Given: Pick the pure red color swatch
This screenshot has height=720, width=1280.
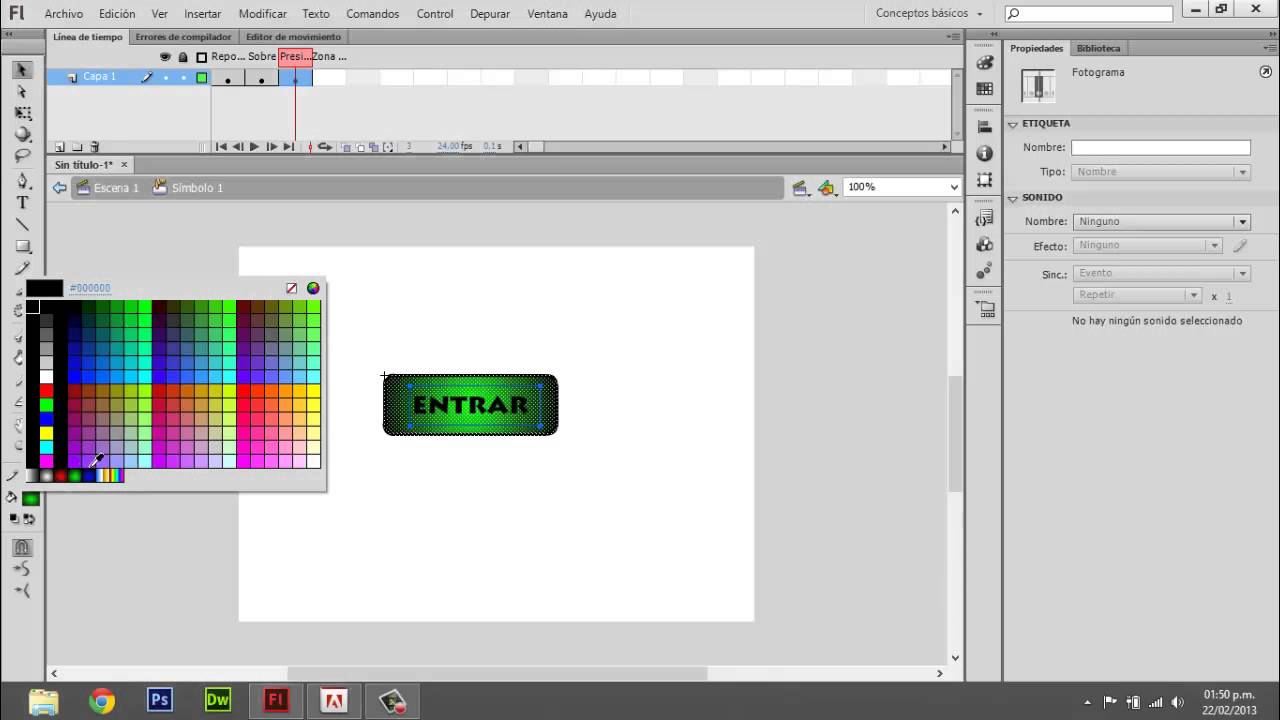Looking at the screenshot, I should coord(46,390).
